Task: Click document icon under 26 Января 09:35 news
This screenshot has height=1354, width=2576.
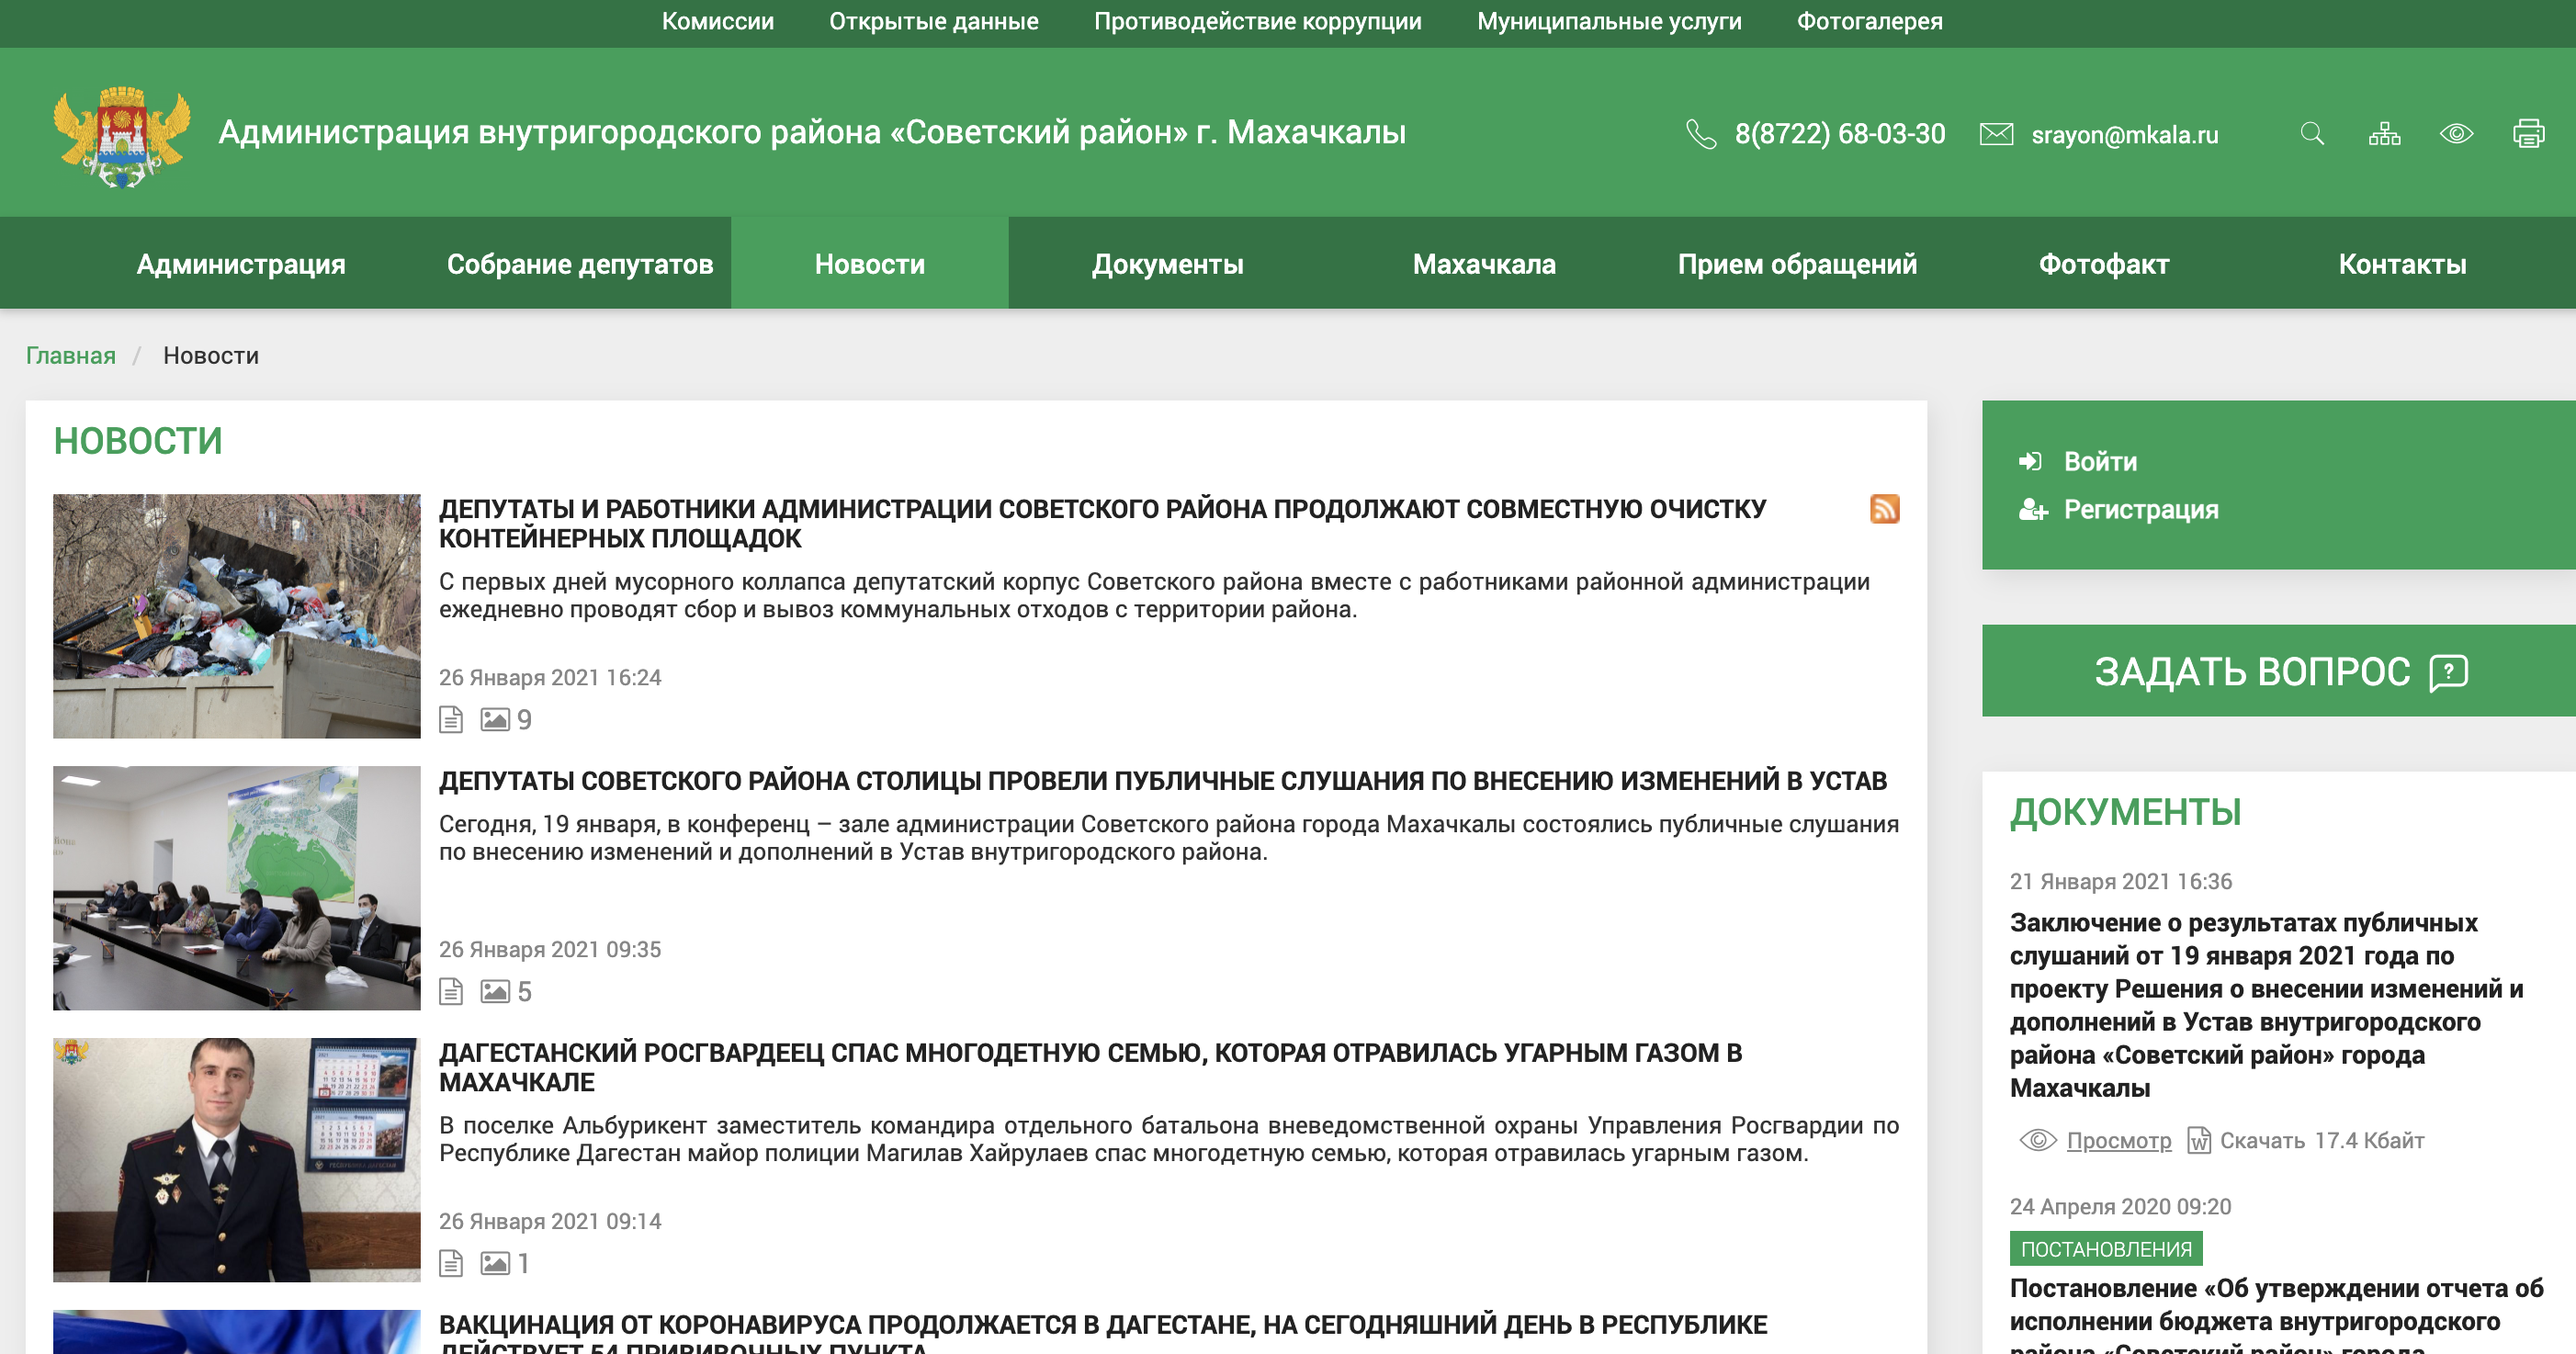Action: click(x=451, y=991)
